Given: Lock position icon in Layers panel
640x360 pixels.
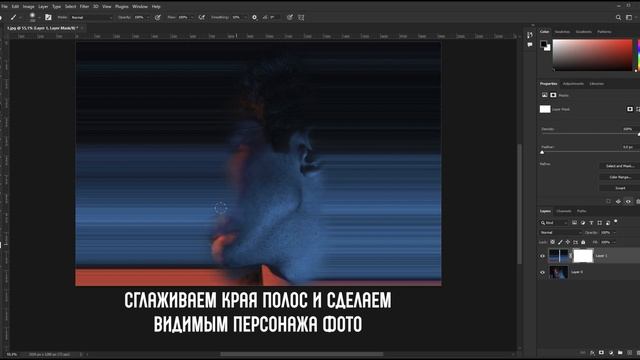Looking at the screenshot, I should (x=568, y=242).
